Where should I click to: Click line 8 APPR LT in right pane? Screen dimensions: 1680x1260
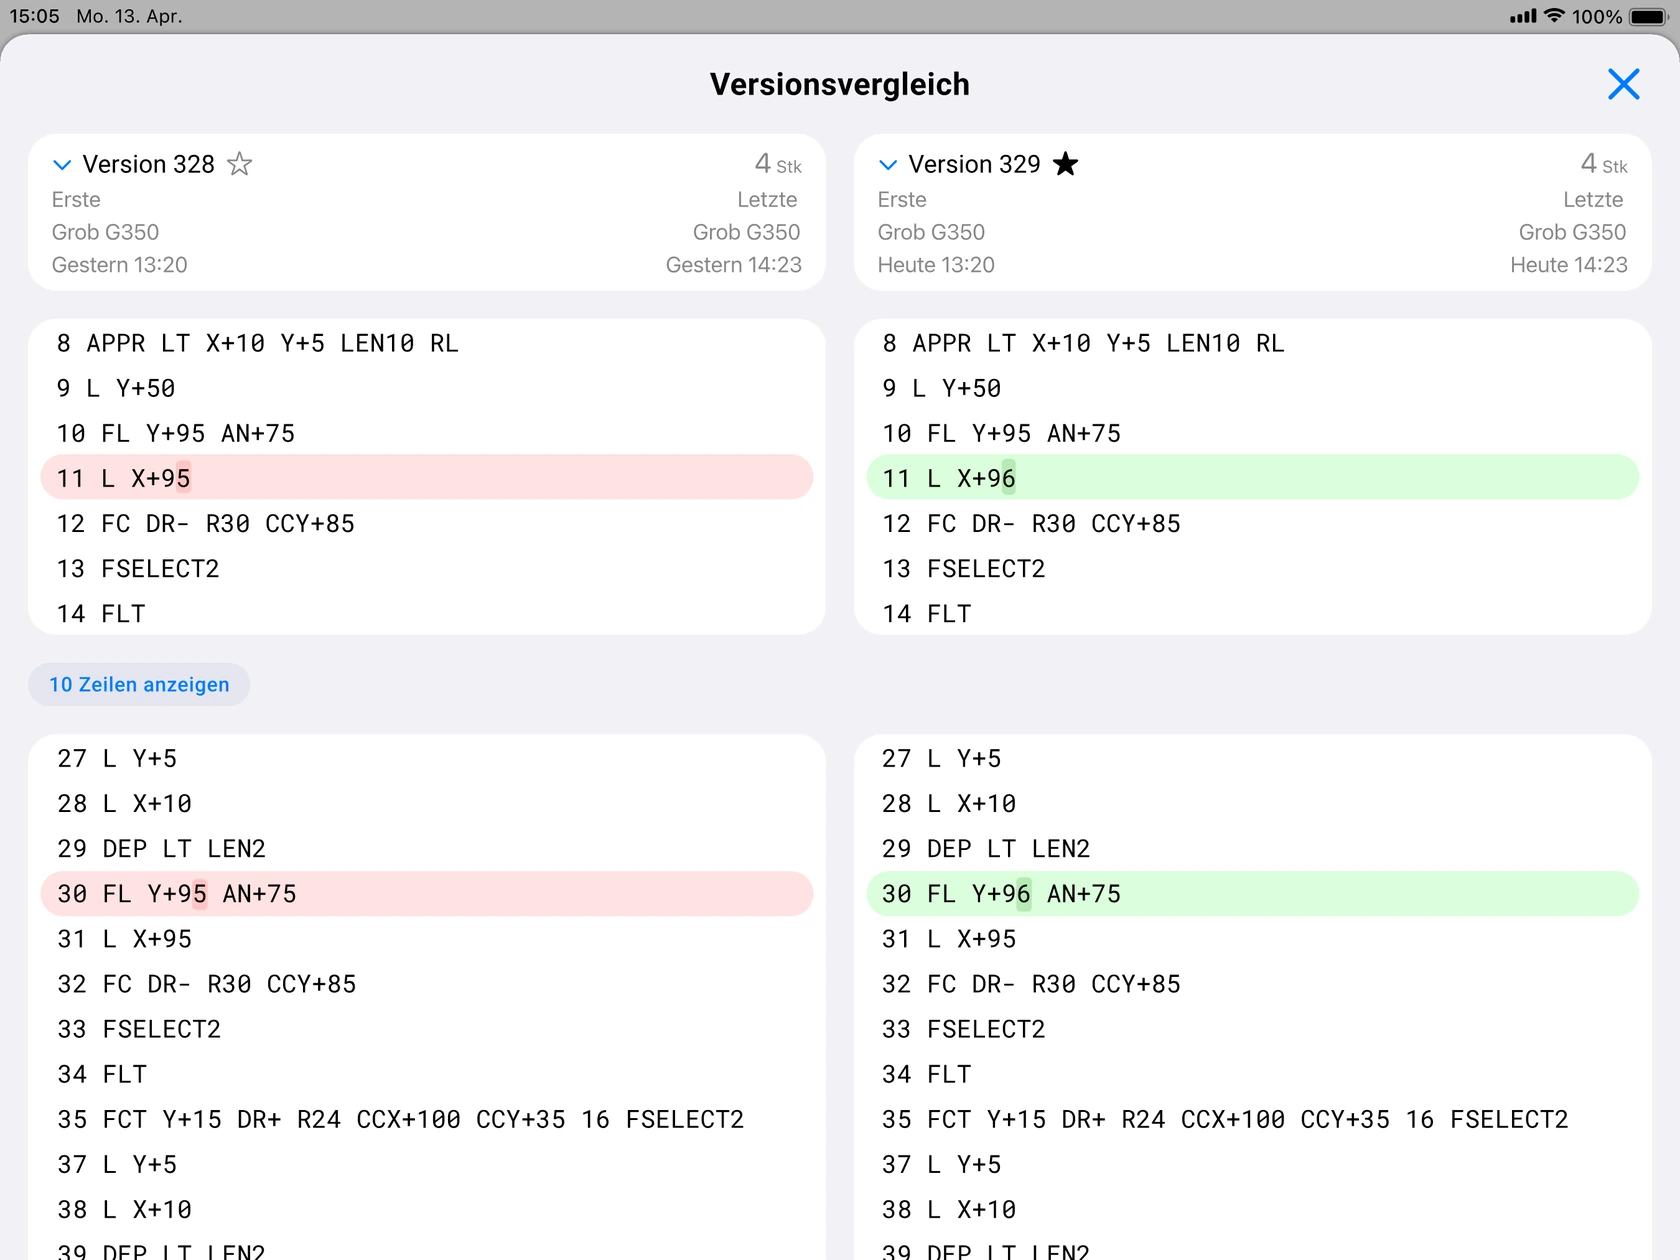coord(1084,343)
